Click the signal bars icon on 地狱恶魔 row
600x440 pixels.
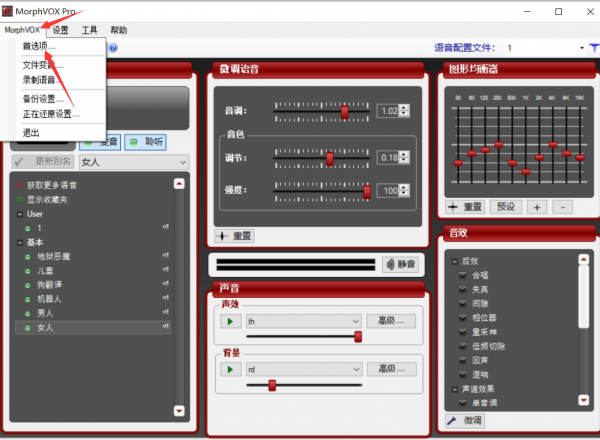coord(166,255)
